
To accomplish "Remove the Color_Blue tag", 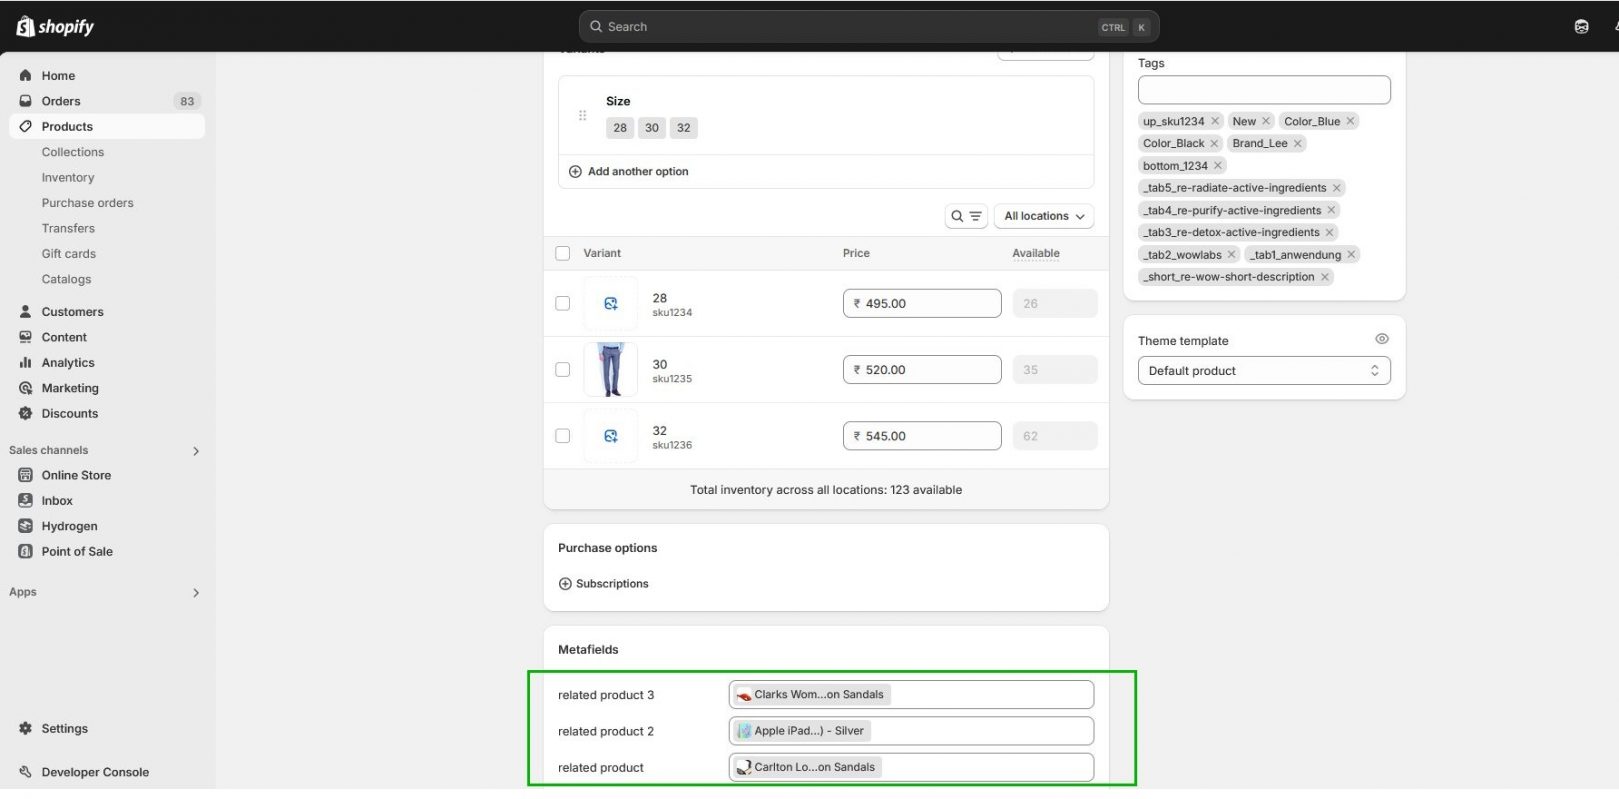I will click(1350, 121).
